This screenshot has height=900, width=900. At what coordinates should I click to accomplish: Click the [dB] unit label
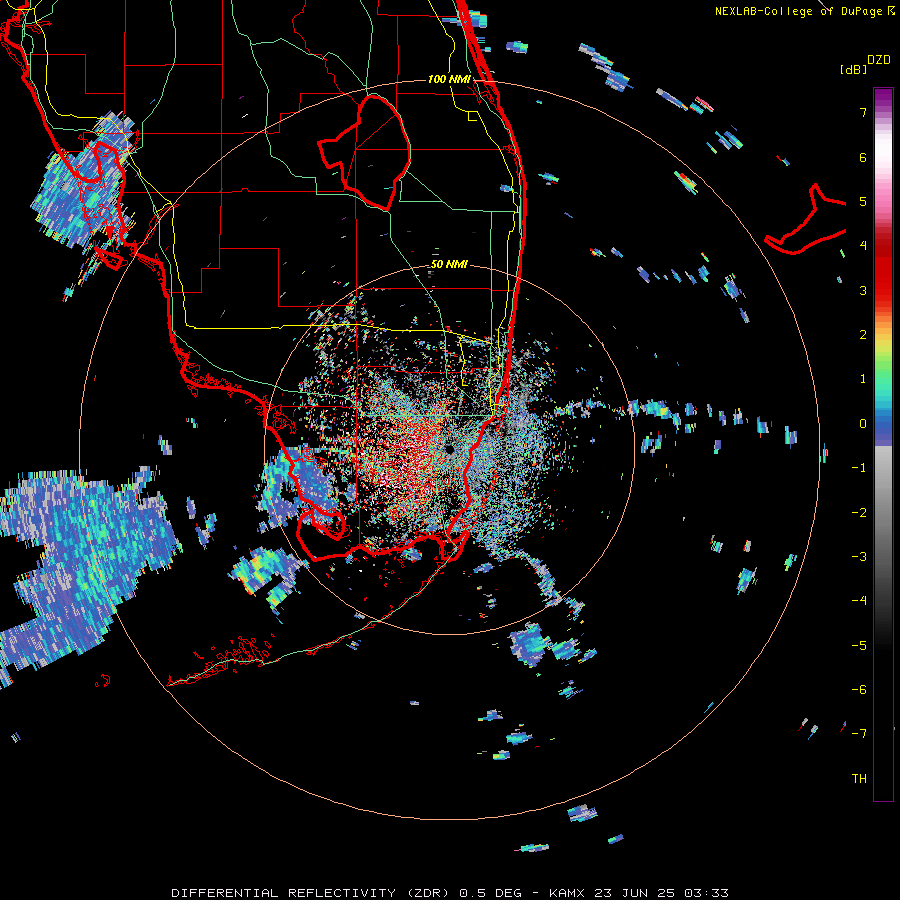point(854,69)
